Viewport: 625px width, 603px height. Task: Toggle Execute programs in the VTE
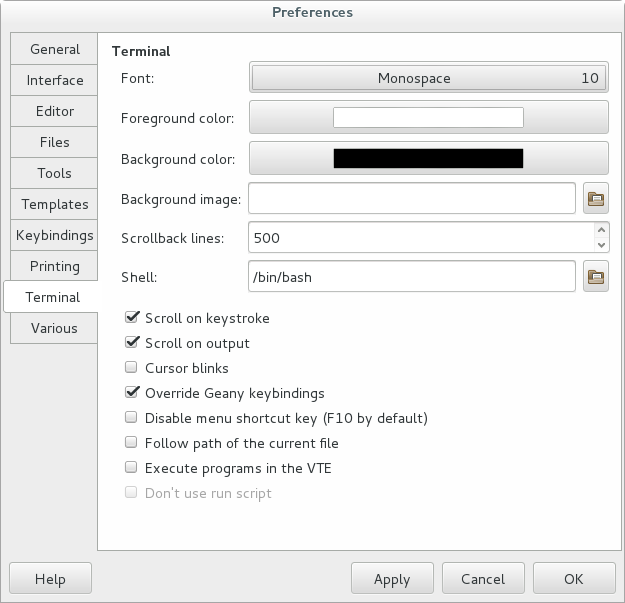point(131,467)
